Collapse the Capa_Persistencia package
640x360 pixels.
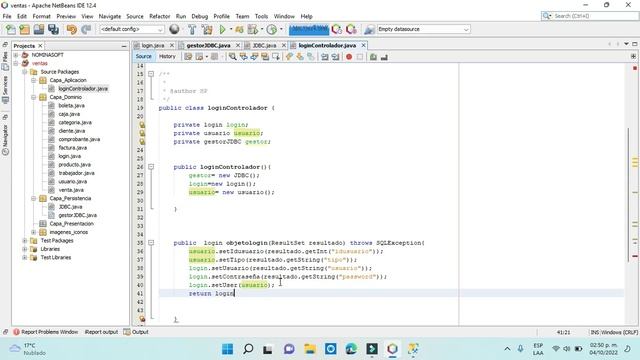[33, 198]
